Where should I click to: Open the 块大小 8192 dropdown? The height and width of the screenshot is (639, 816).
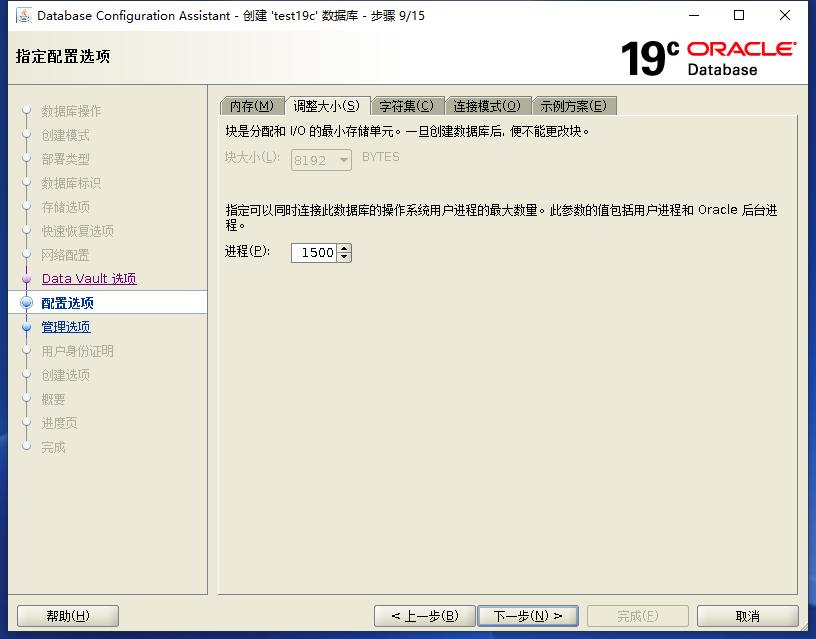point(321,160)
